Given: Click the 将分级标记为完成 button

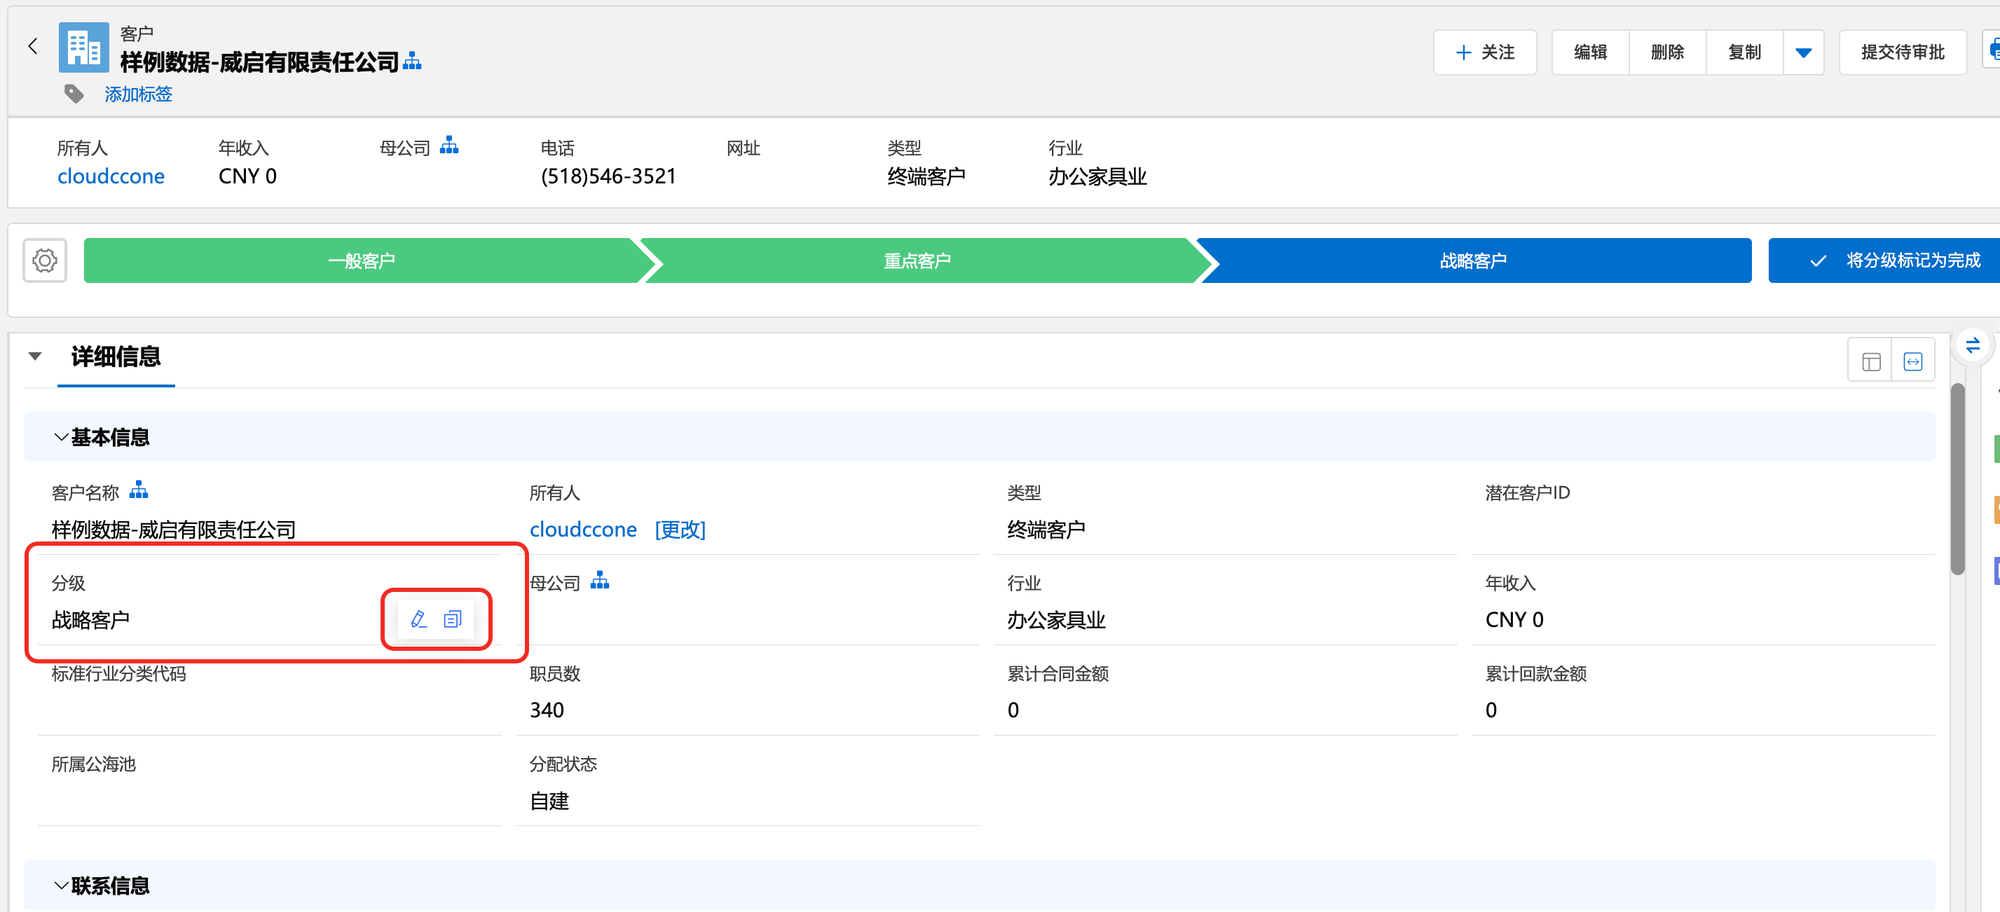Looking at the screenshot, I should click(1895, 261).
